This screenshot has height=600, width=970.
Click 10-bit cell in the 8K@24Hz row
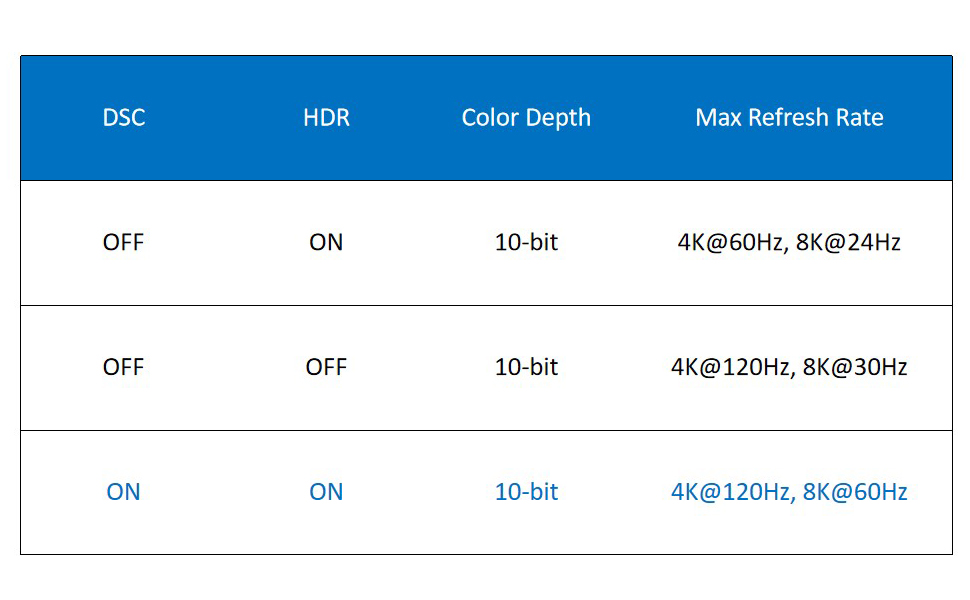(x=526, y=243)
